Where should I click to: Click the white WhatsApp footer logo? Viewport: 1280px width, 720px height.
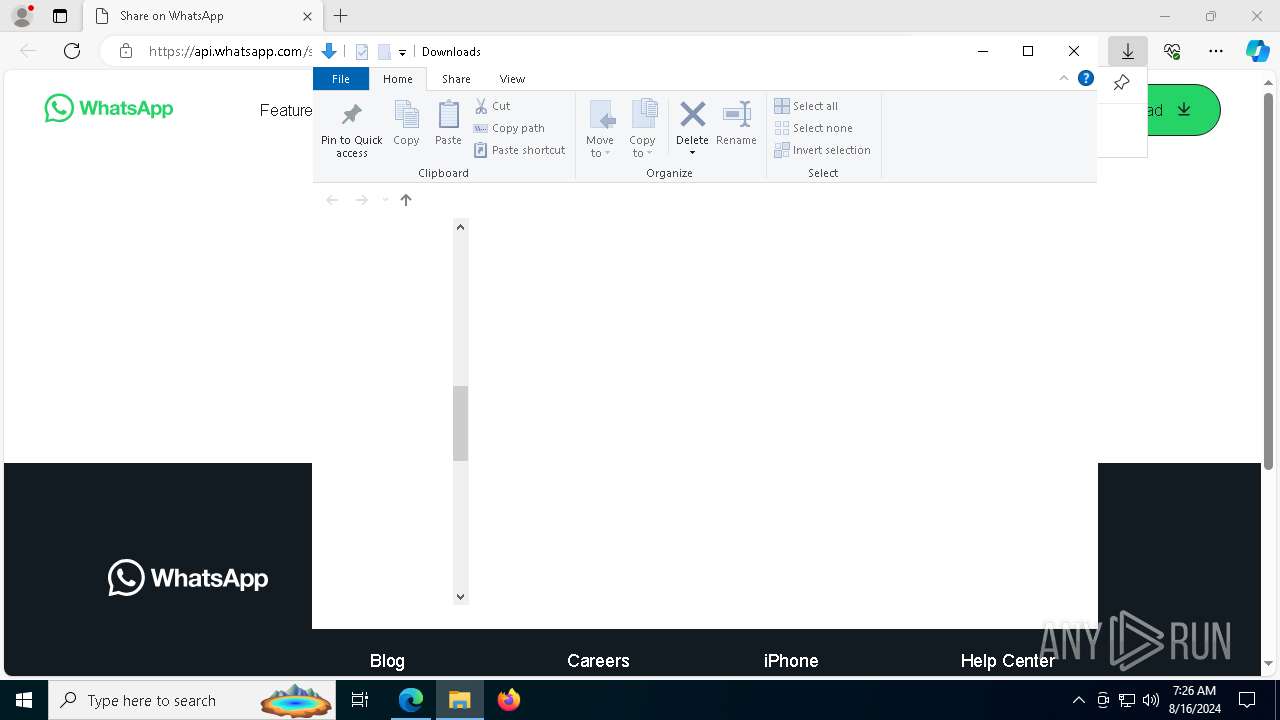point(188,578)
